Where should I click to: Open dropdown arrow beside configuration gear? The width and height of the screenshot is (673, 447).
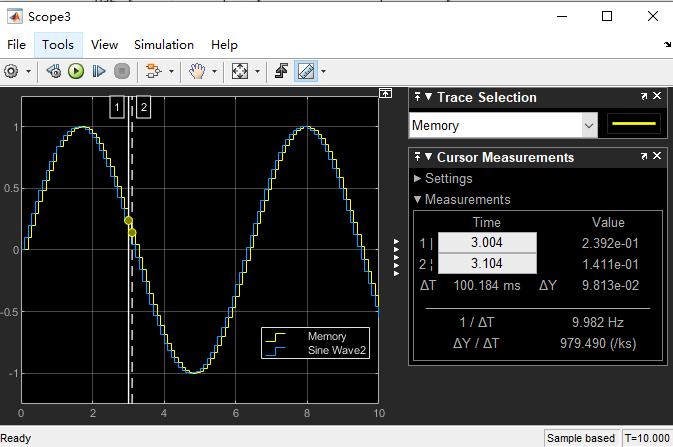pos(28,71)
